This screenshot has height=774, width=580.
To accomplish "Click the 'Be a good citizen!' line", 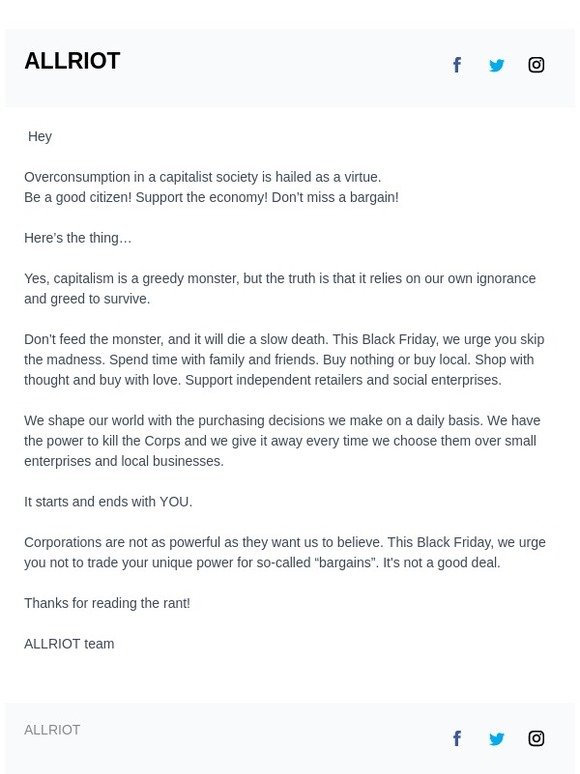I will (x=211, y=197).
